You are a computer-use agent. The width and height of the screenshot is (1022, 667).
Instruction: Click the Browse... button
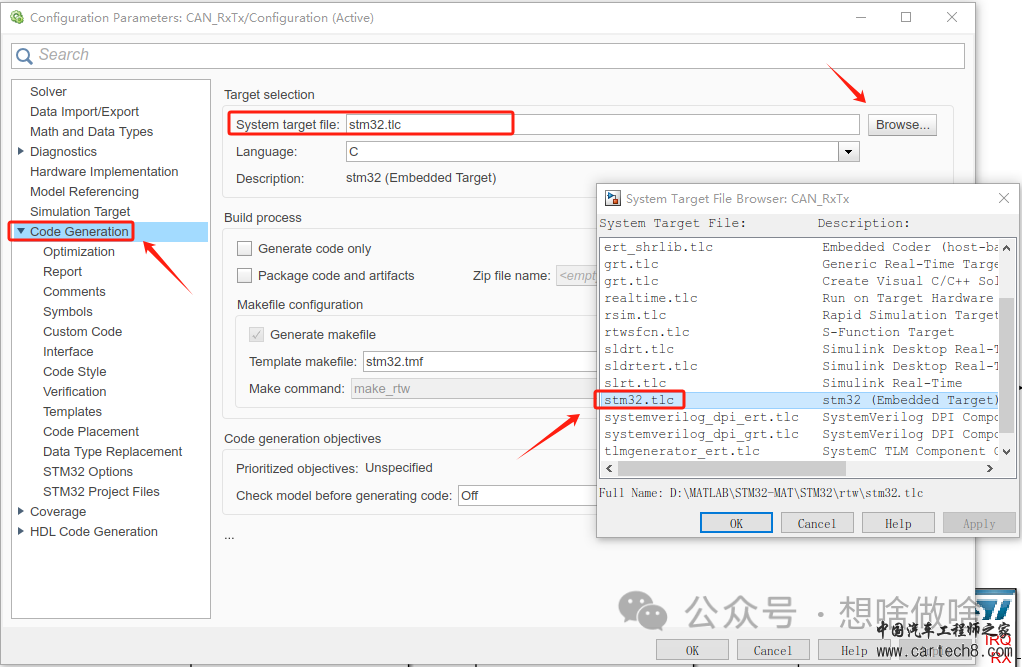pos(902,125)
